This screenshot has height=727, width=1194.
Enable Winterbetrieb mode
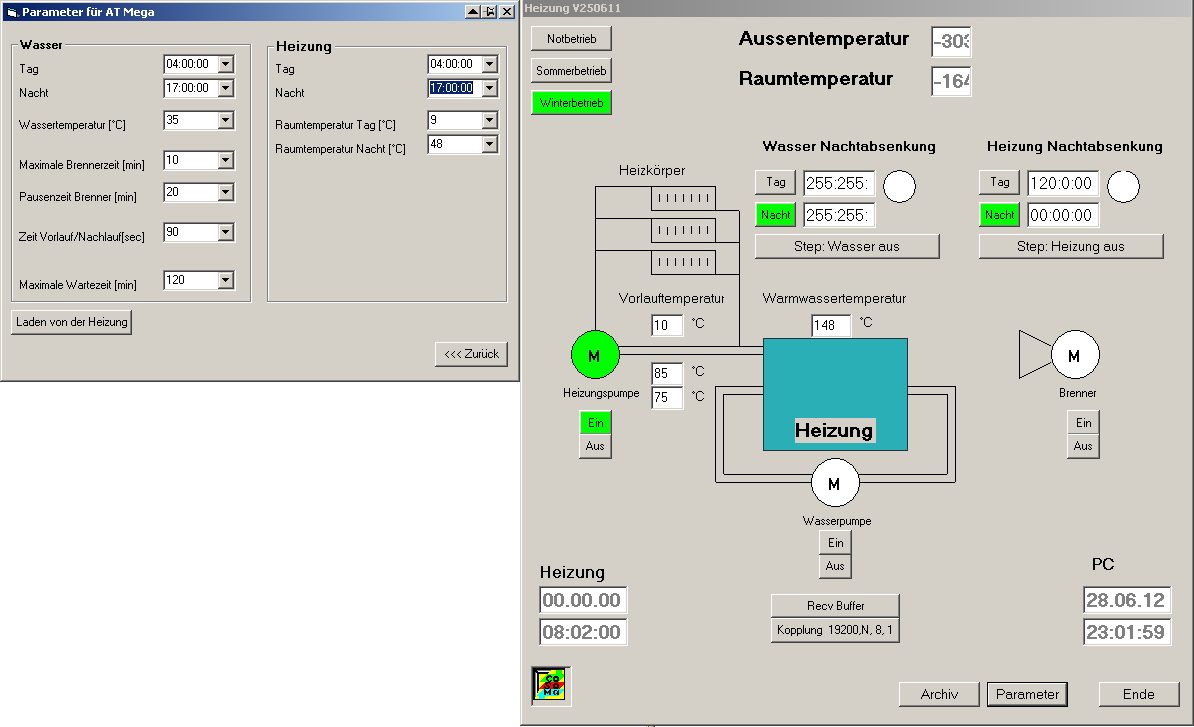[x=571, y=103]
